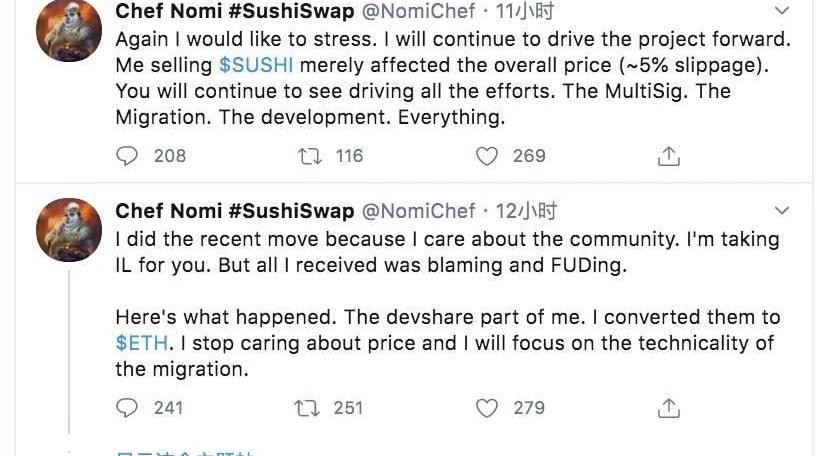Reply to the tweet with 208 replies

[x=127, y=156]
